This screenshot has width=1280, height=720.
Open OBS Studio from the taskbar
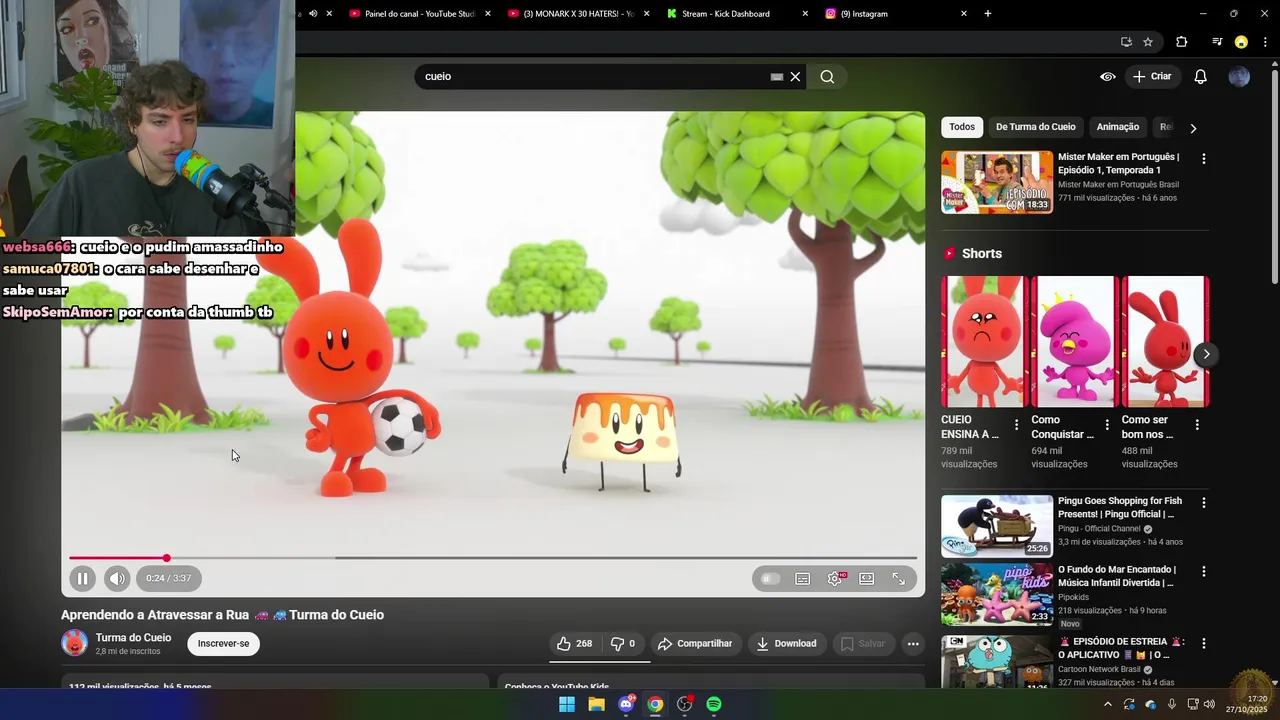point(685,704)
